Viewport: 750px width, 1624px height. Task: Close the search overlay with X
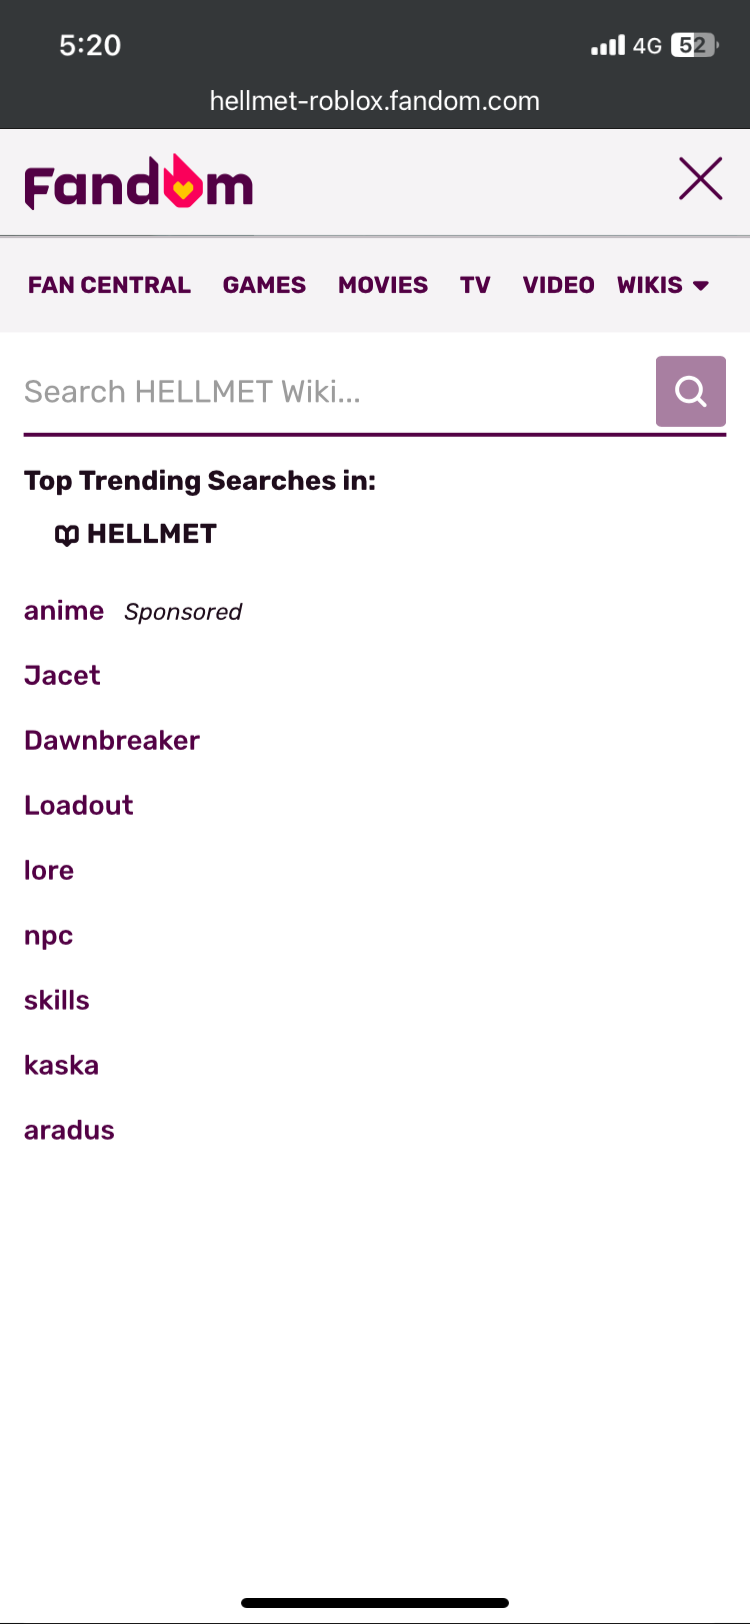point(700,180)
